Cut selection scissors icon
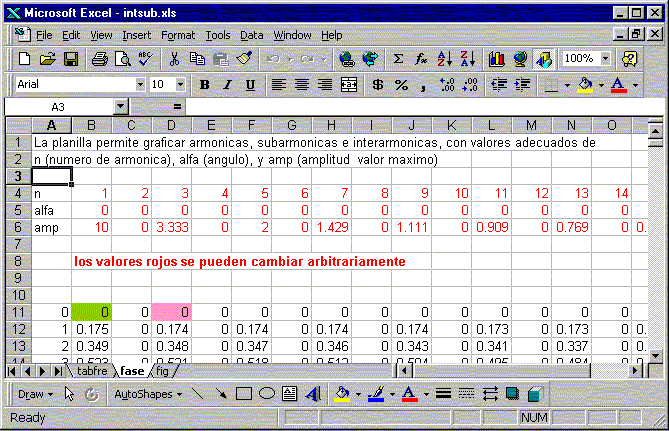Image resolution: width=669 pixels, height=431 pixels. (174, 59)
